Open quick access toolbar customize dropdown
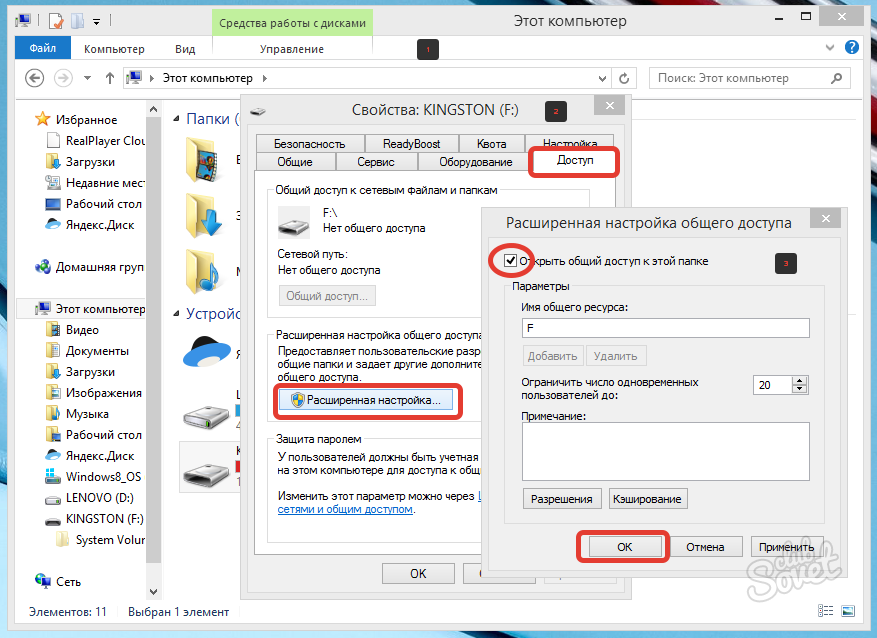 96,22
